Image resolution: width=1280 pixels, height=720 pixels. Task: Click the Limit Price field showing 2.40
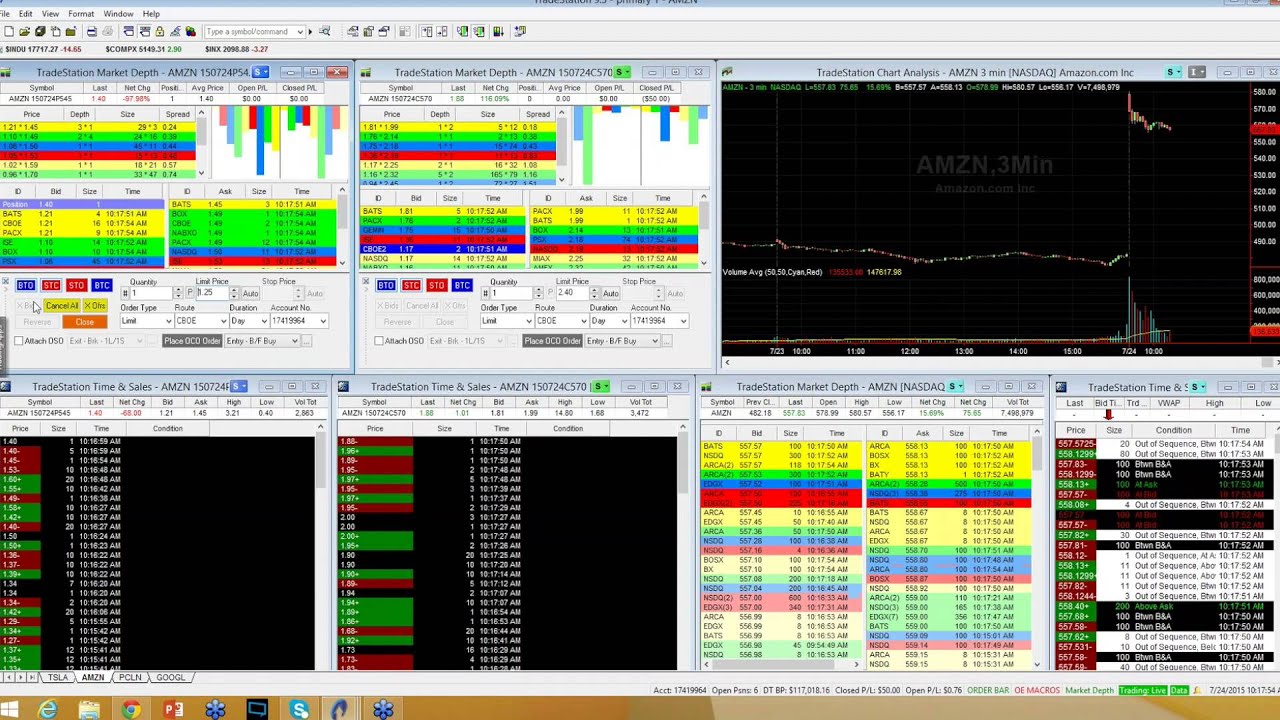pyautogui.click(x=574, y=293)
